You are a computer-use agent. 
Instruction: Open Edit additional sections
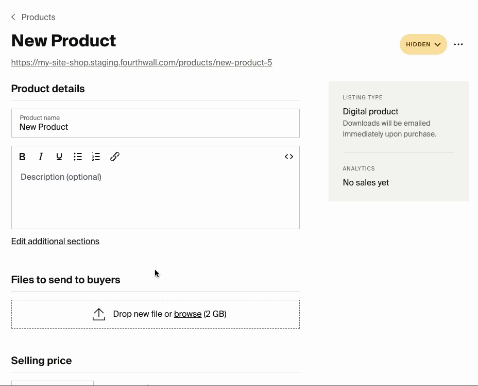[55, 241]
